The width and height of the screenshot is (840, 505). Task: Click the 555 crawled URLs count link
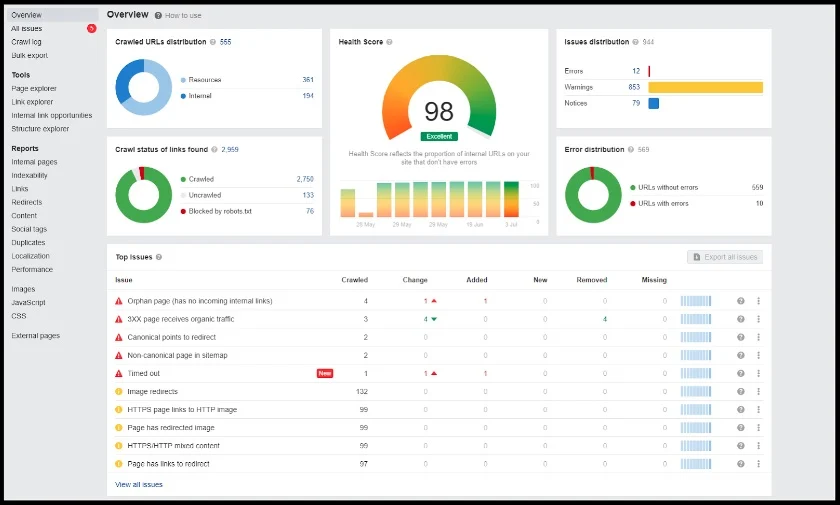pos(226,42)
